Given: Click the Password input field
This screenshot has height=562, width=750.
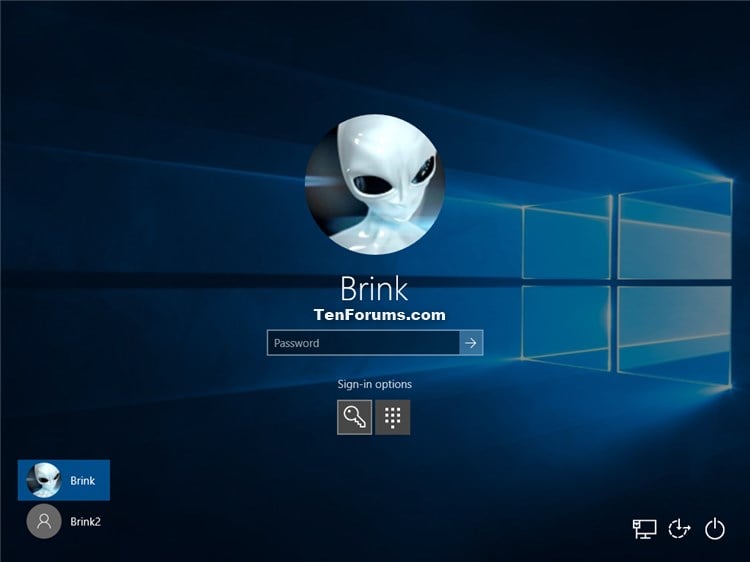Looking at the screenshot, I should click(x=364, y=342).
